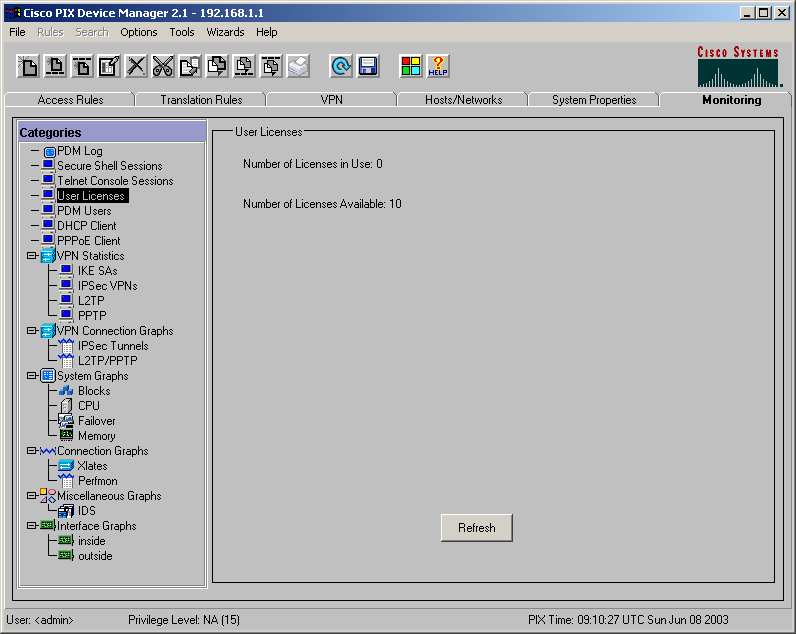Switch to the Hosts/Networks tab
The width and height of the screenshot is (796, 634).
point(463,99)
